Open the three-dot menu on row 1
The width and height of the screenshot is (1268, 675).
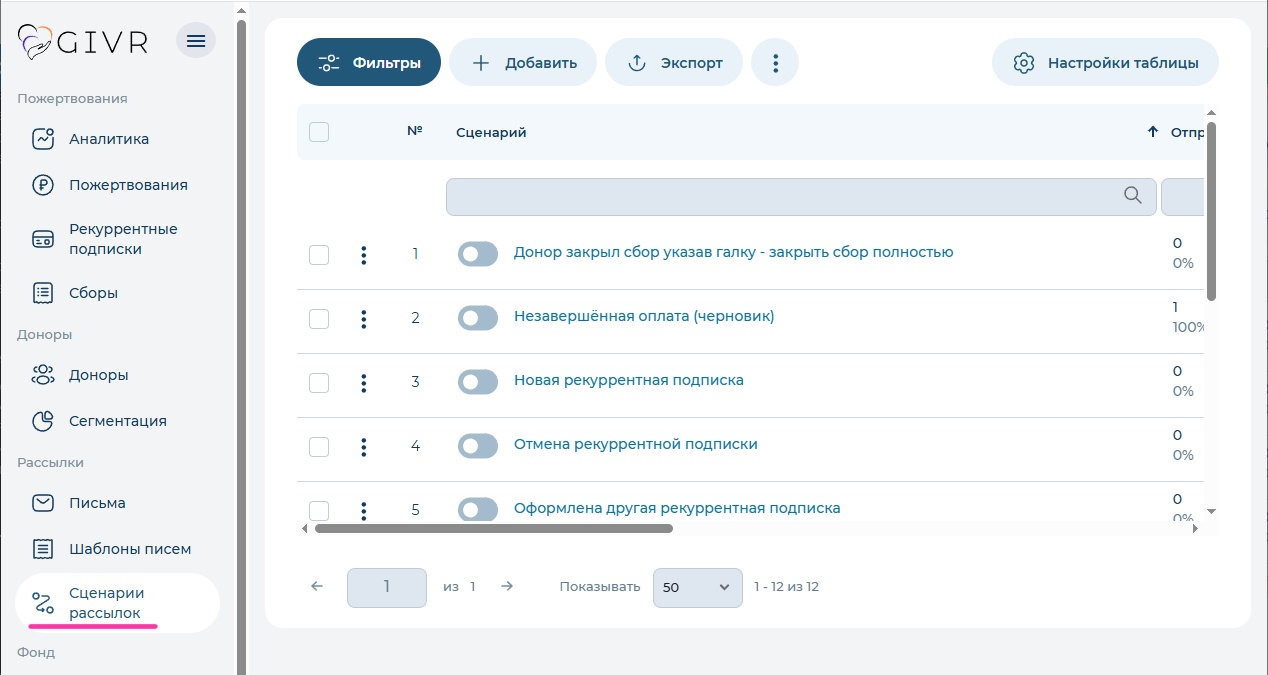[363, 254]
